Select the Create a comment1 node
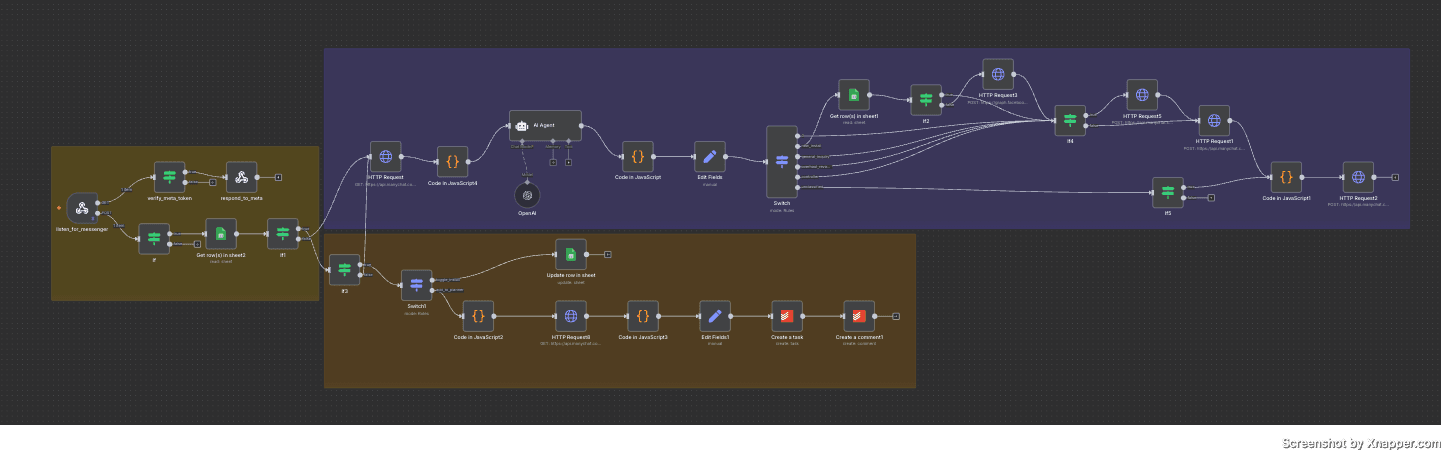 coord(859,316)
